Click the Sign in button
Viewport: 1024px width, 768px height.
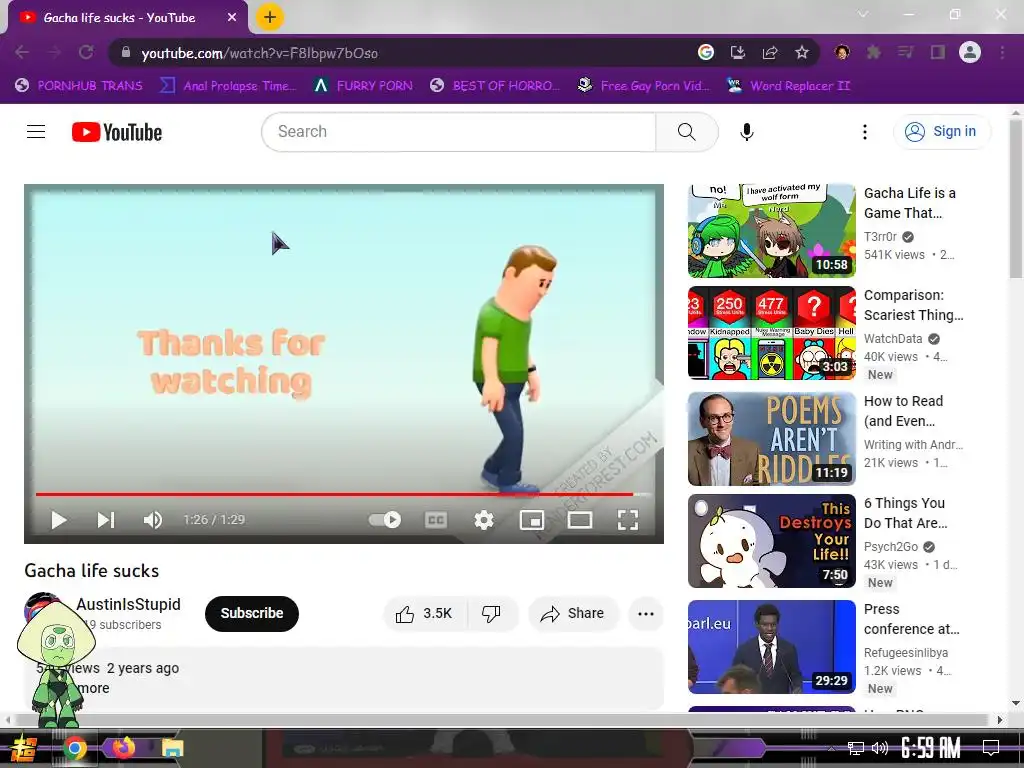click(941, 132)
